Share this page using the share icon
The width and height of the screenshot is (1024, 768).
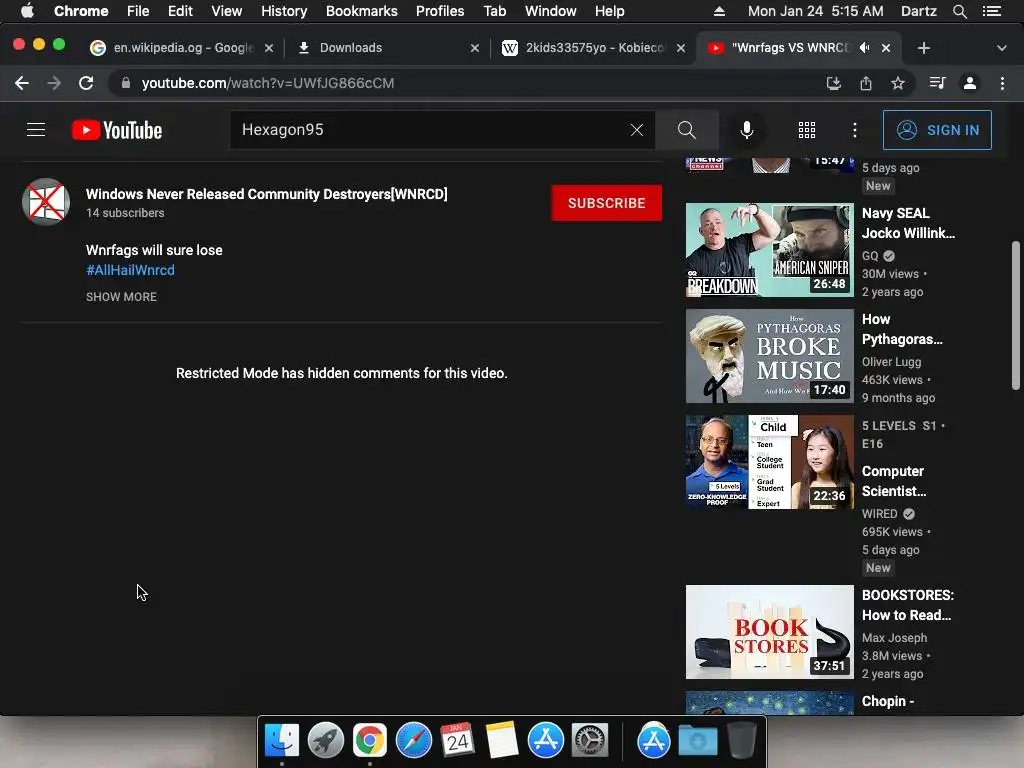point(866,83)
